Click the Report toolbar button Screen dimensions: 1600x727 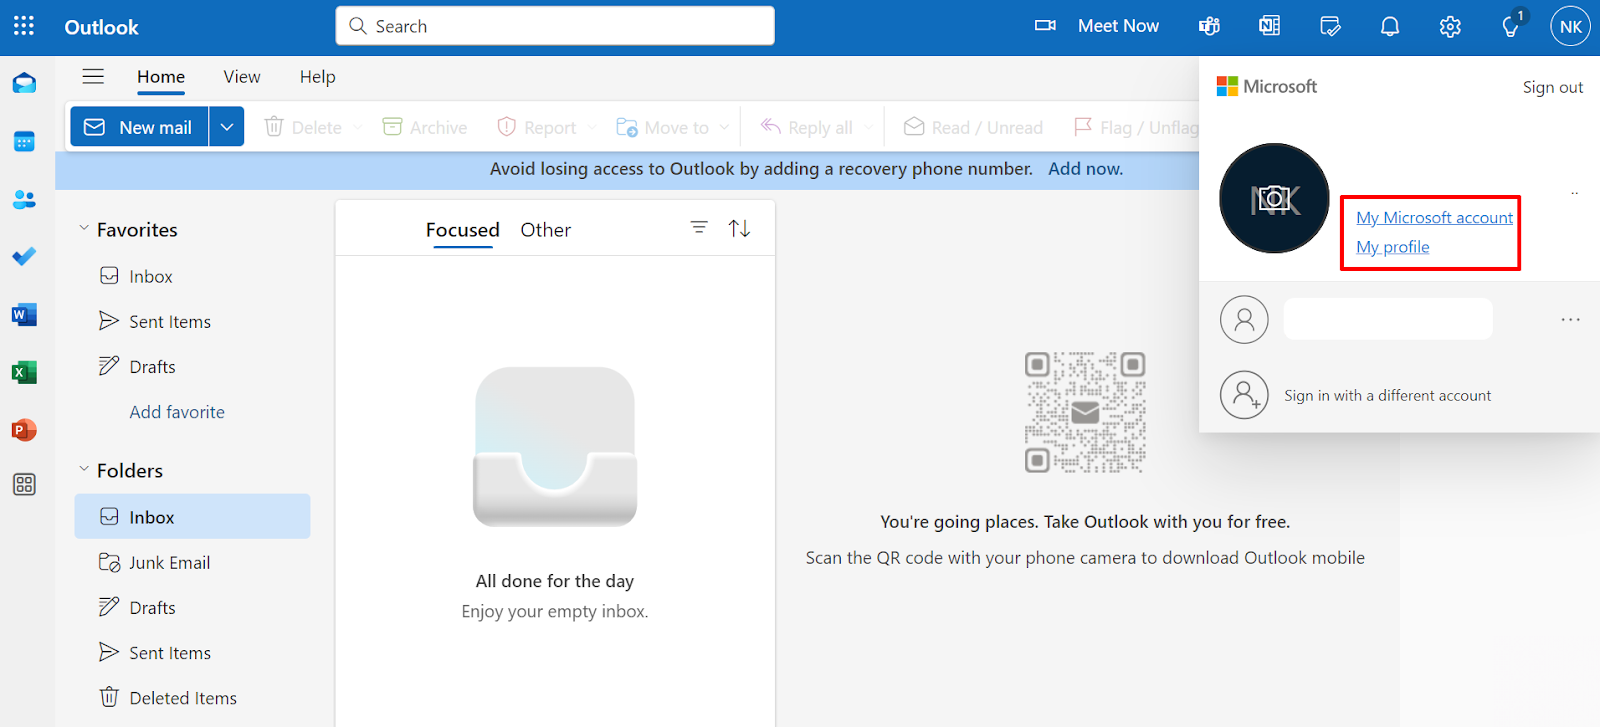pyautogui.click(x=537, y=127)
